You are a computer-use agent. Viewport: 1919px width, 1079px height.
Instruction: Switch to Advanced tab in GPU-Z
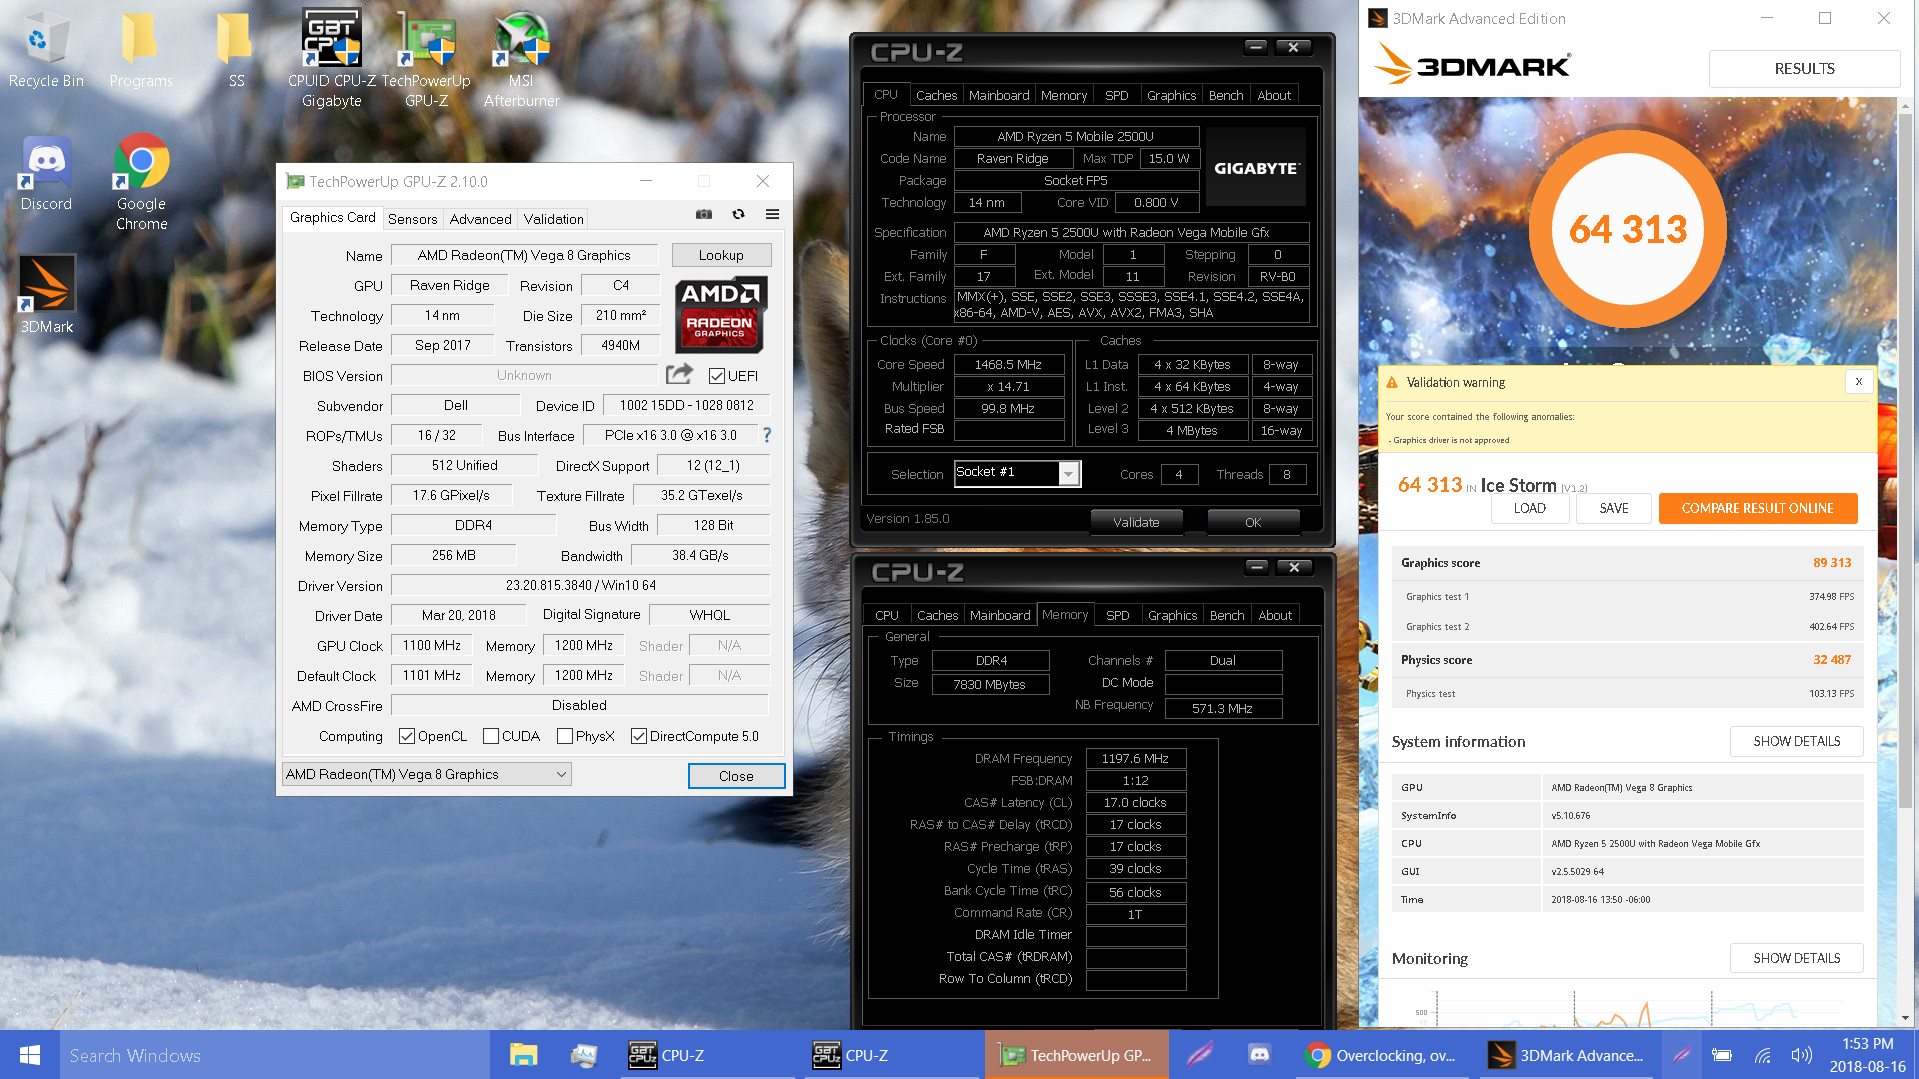tap(480, 219)
